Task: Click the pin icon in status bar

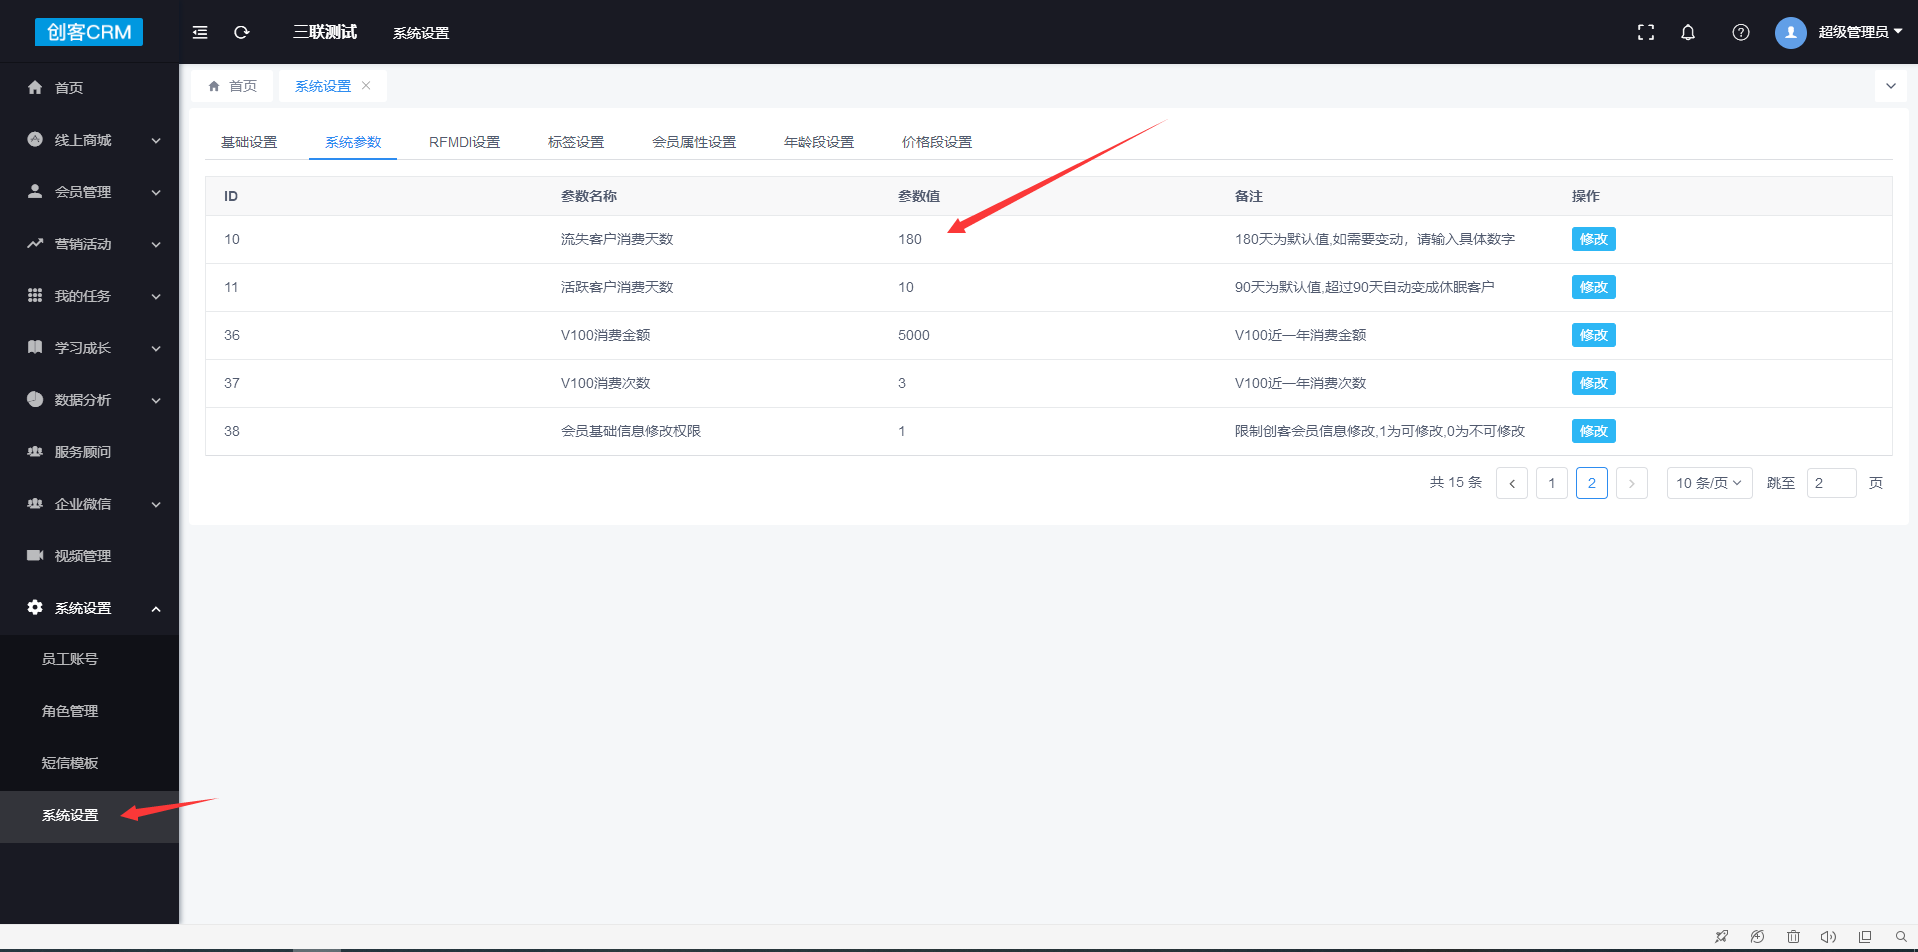Action: (1721, 937)
